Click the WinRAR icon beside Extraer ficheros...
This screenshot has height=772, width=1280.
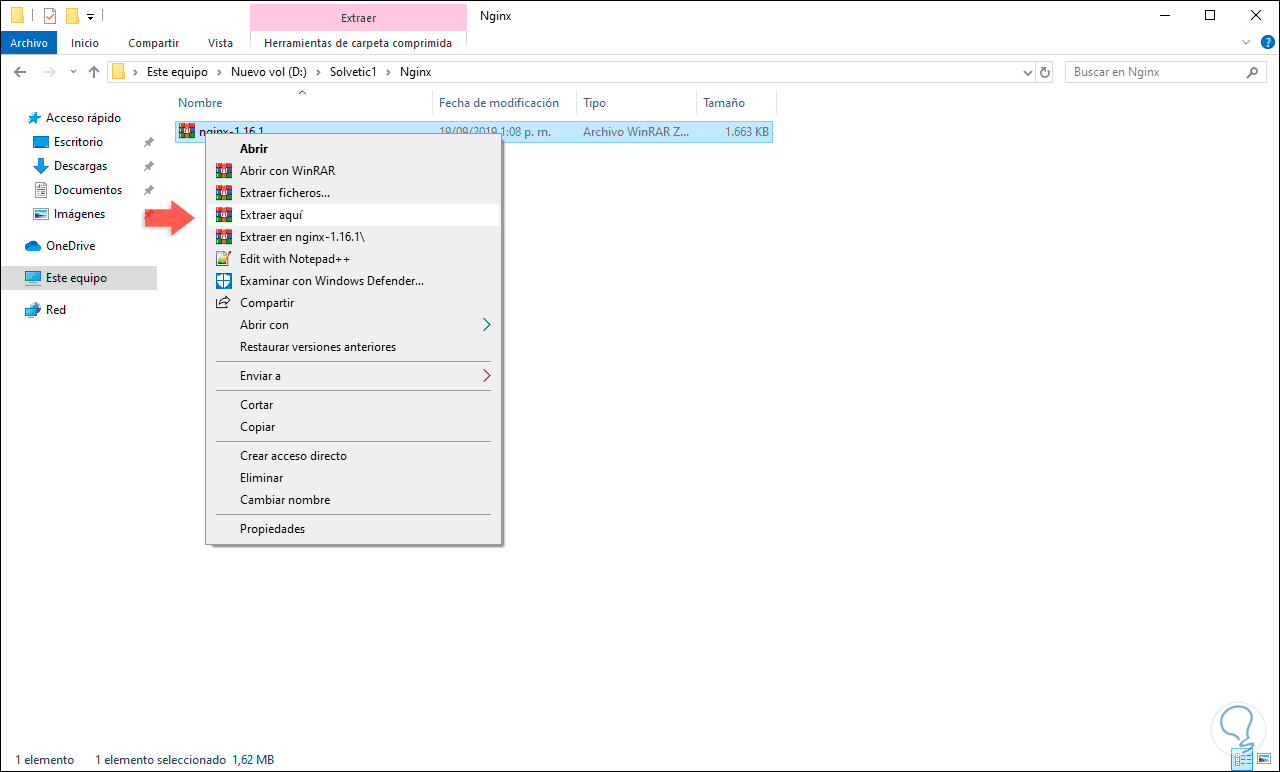coord(224,193)
